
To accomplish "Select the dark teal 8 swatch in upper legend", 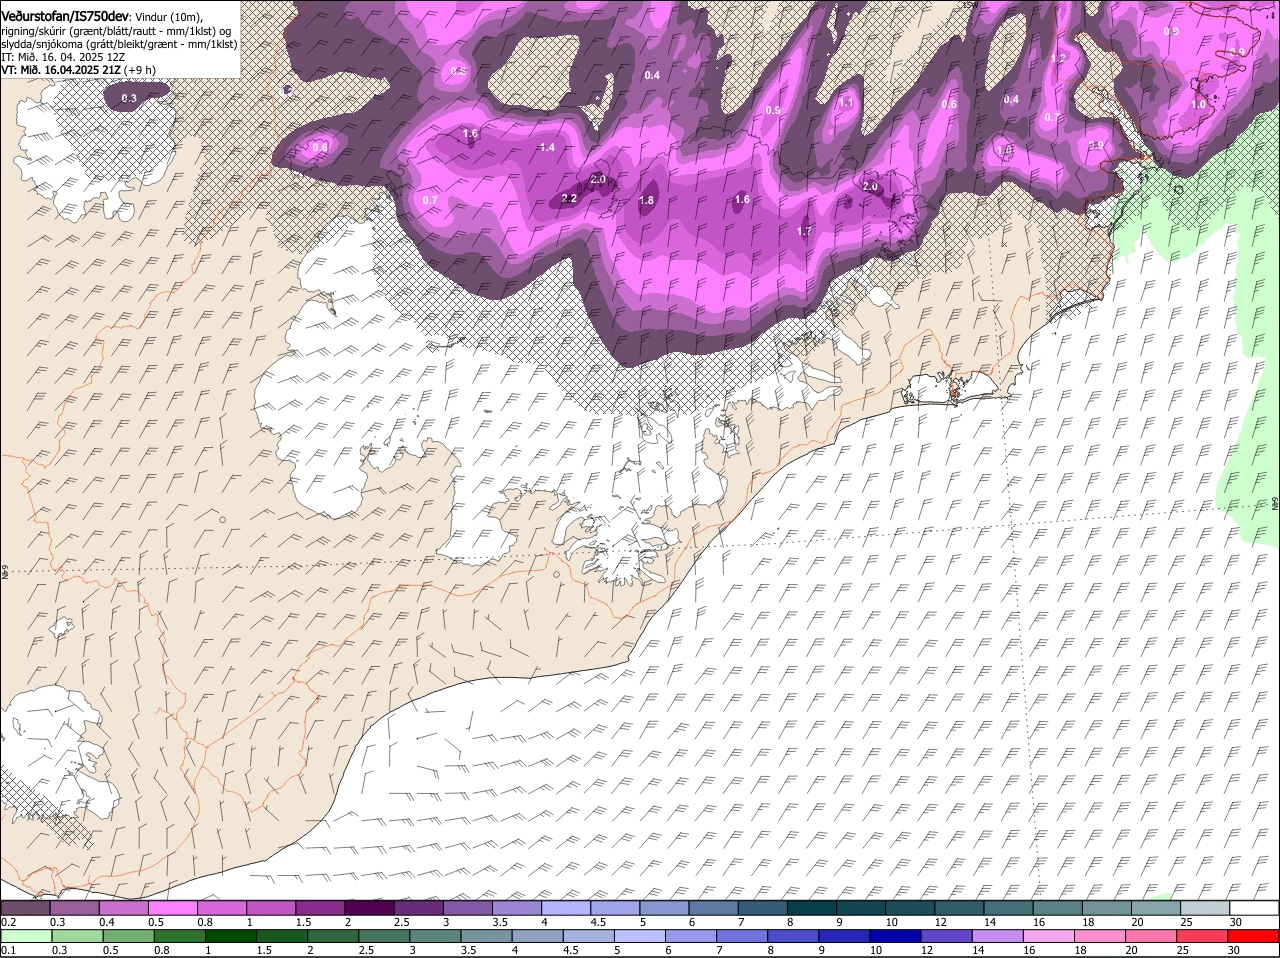I will (x=811, y=908).
